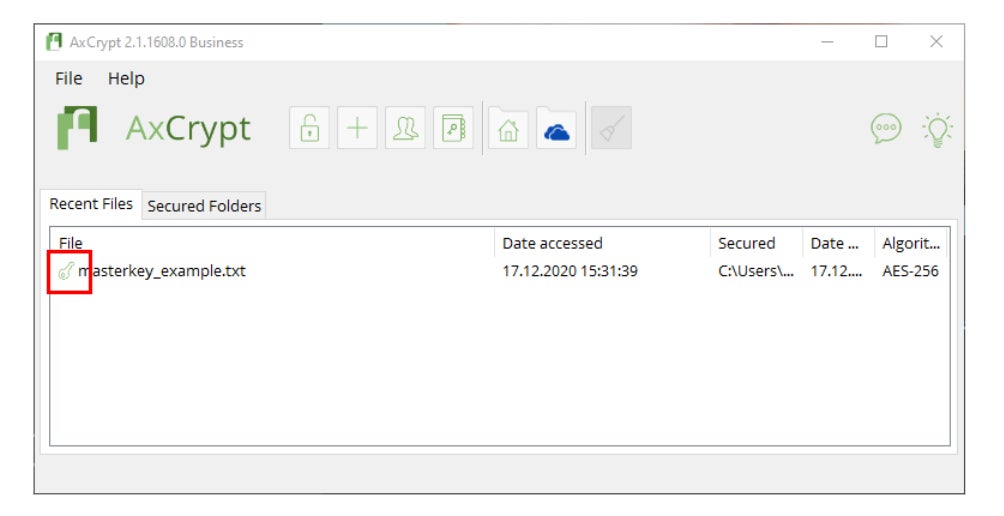1004x516 pixels.
Task: Click the C:\Users\... secured path cell
Action: pyautogui.click(x=756, y=271)
